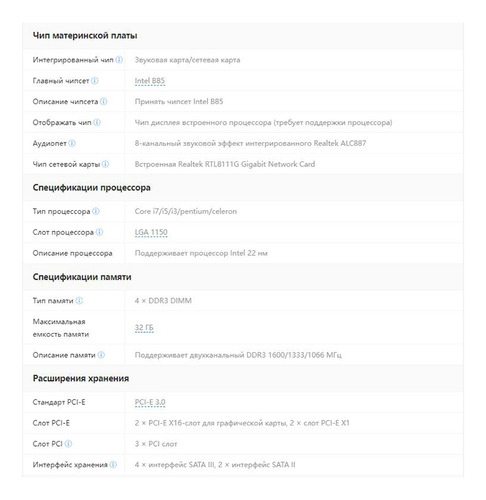Open the PCI-E 3.0 standard link

pos(150,402)
